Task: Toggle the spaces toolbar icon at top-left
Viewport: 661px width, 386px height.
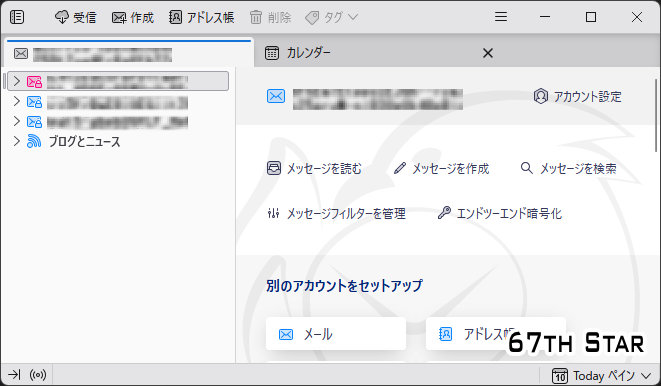Action: coord(17,17)
